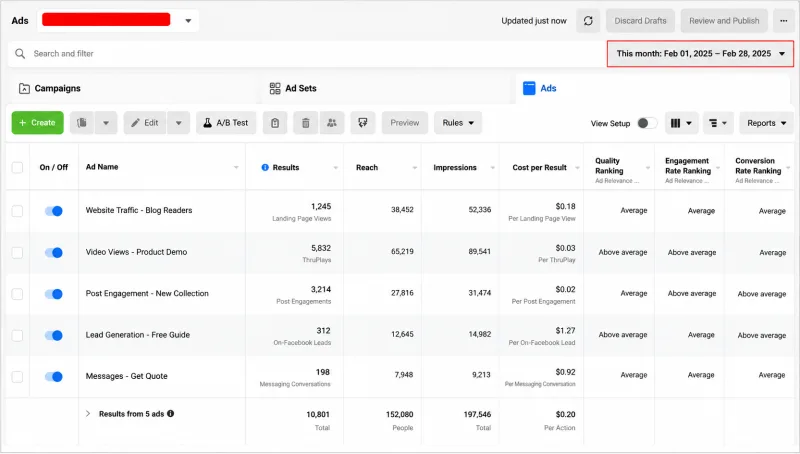This screenshot has height=454, width=800.
Task: Click the Edit button
Action: coord(145,123)
